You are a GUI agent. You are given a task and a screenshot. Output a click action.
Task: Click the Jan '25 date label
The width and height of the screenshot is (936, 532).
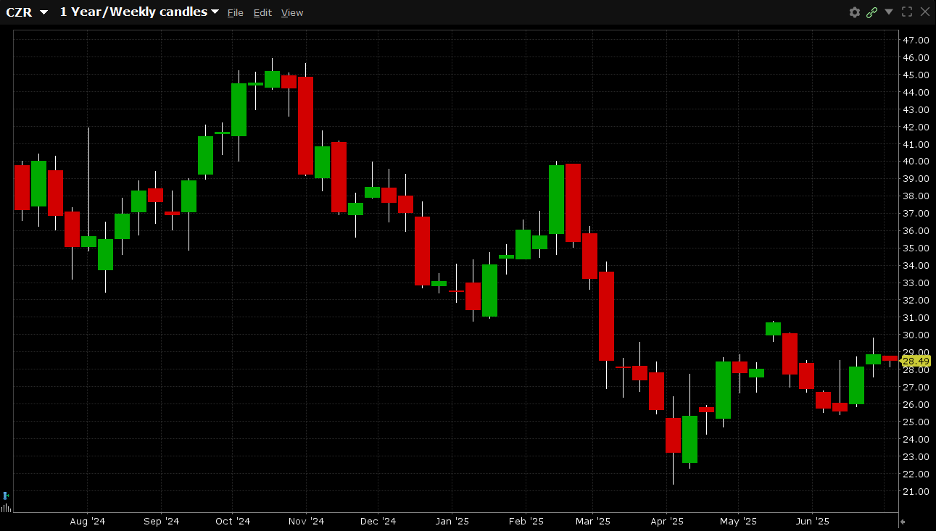coord(452,521)
